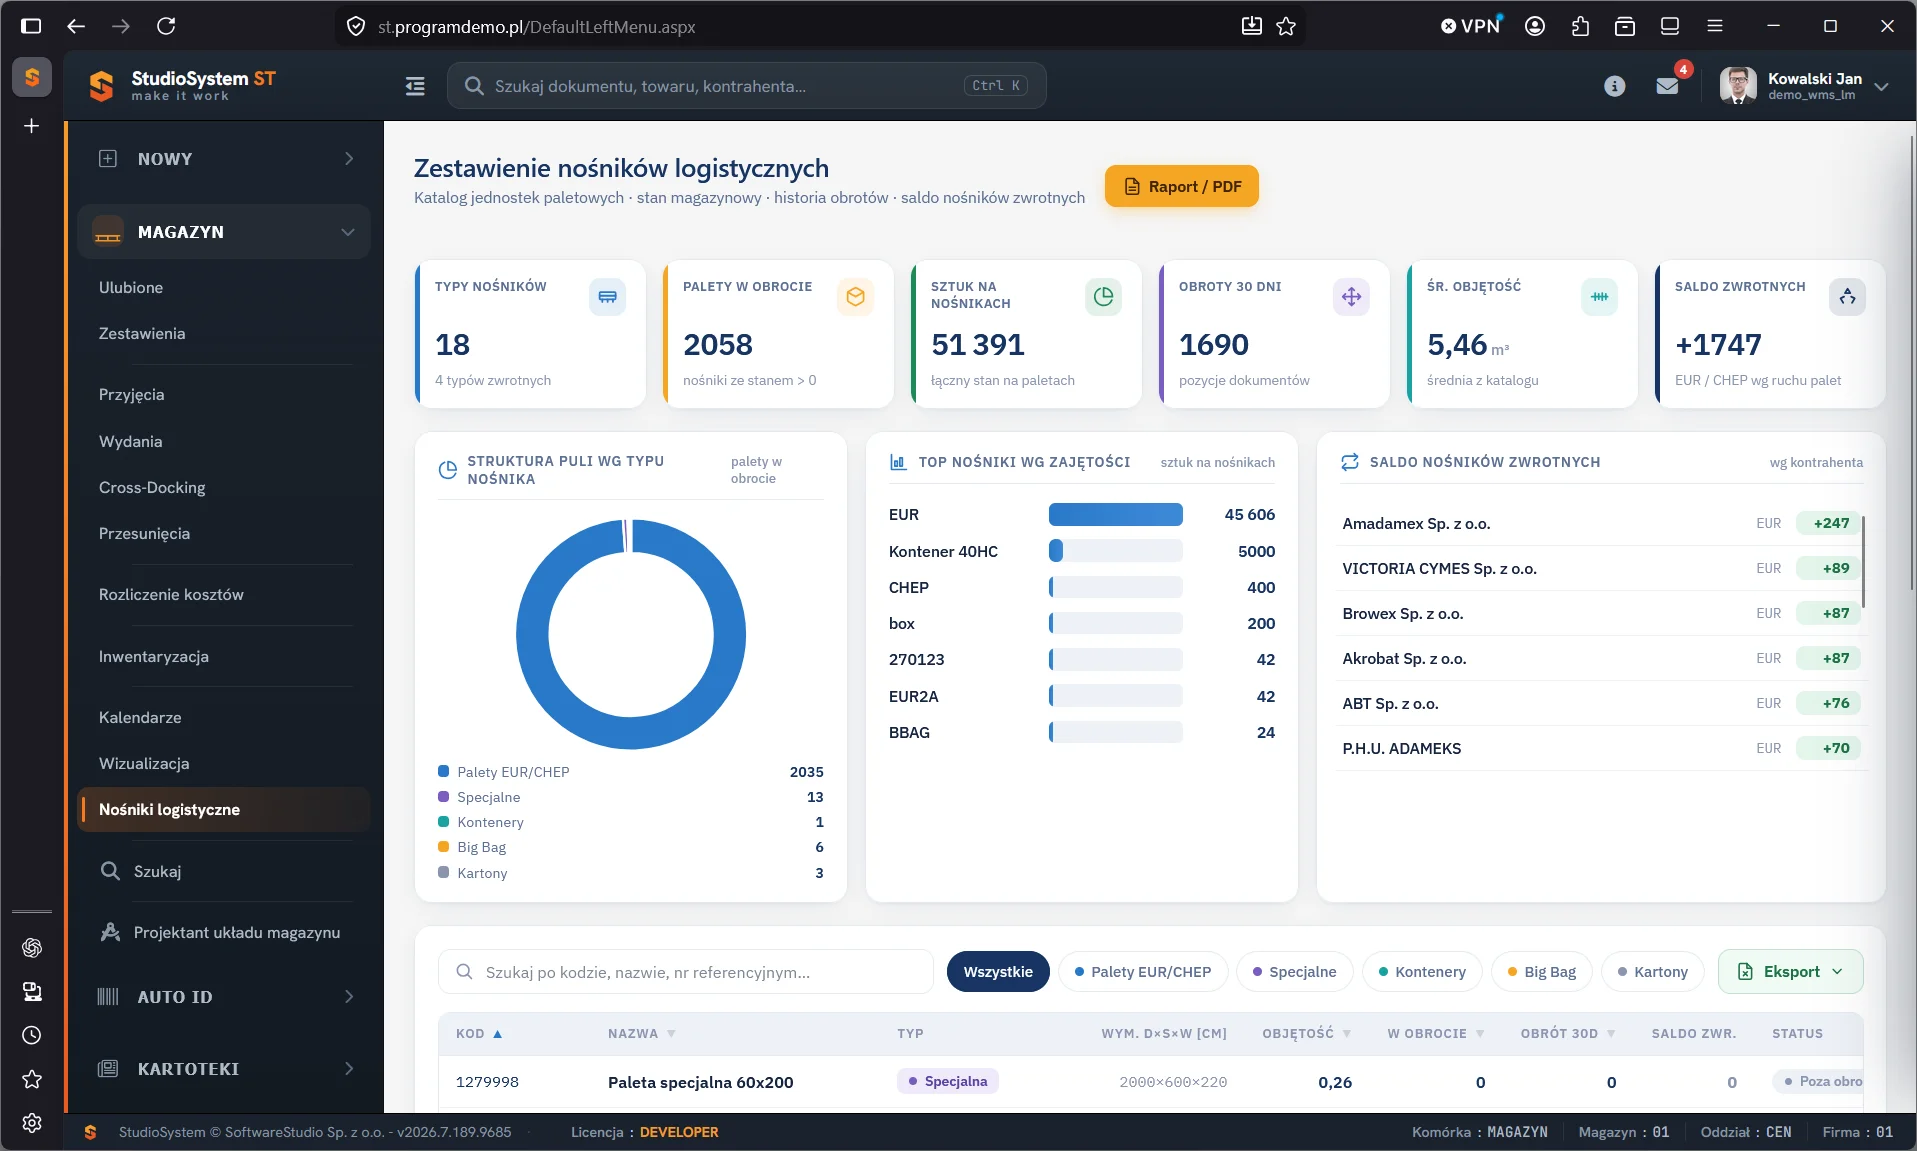Sort the table by the KOD column

pos(479,1034)
